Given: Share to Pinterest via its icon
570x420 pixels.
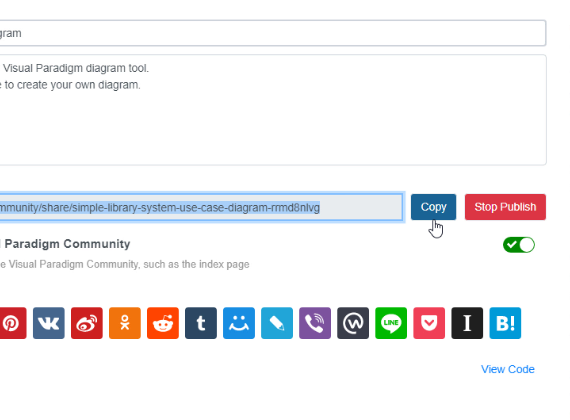Looking at the screenshot, I should [12, 323].
